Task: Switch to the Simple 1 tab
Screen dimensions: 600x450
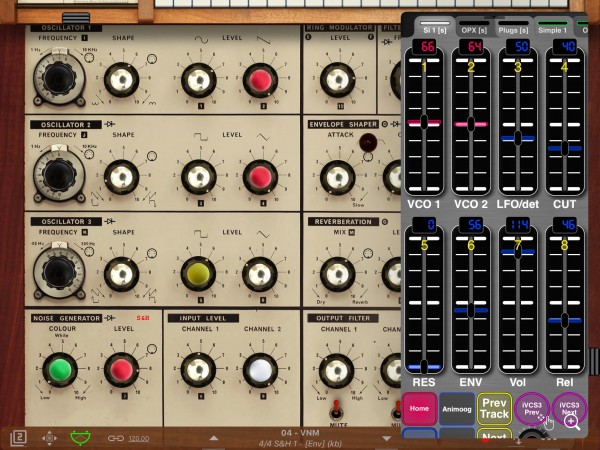Action: click(x=552, y=30)
